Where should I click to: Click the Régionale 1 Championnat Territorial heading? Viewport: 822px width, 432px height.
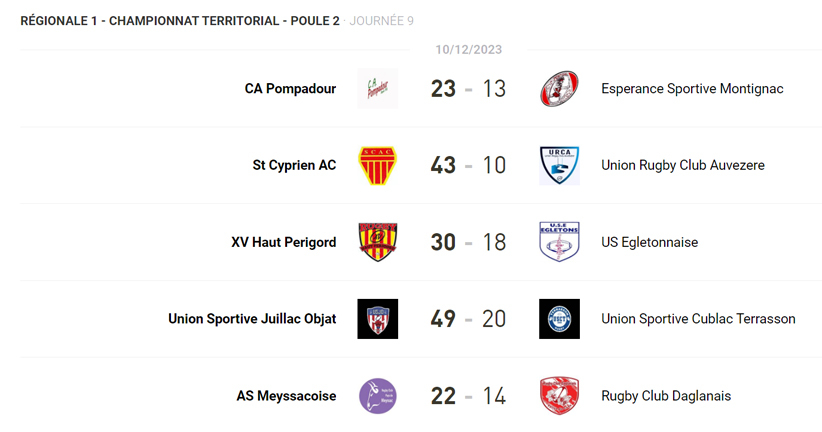[180, 21]
